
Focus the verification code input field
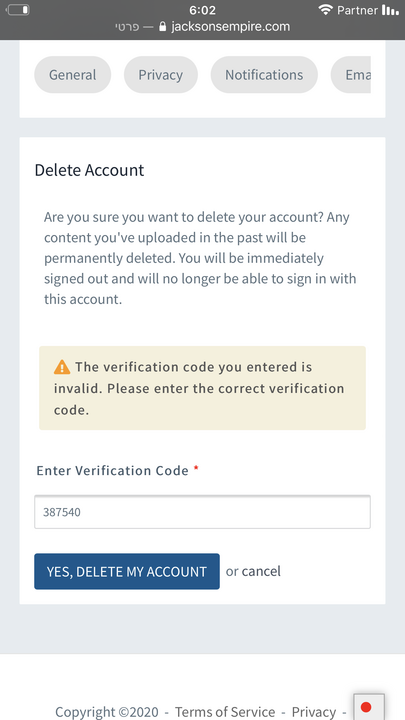202,512
